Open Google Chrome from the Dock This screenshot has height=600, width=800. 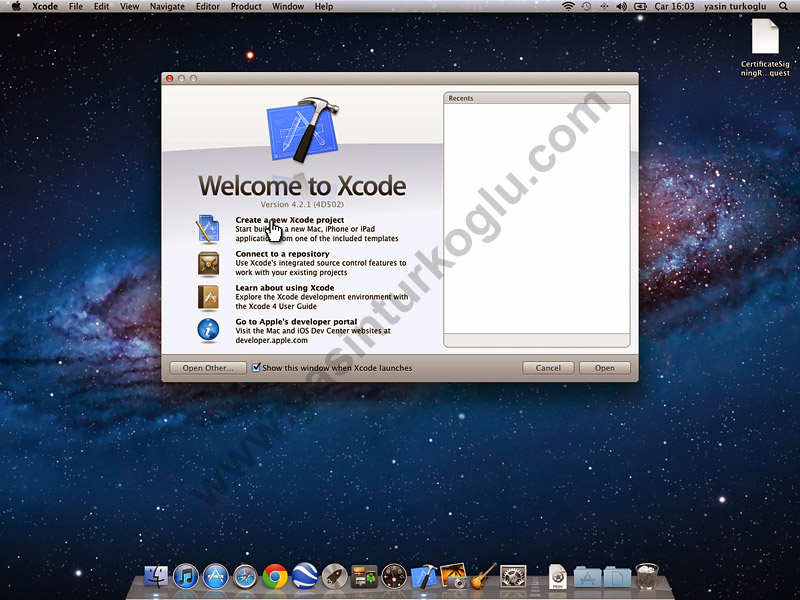tap(275, 577)
